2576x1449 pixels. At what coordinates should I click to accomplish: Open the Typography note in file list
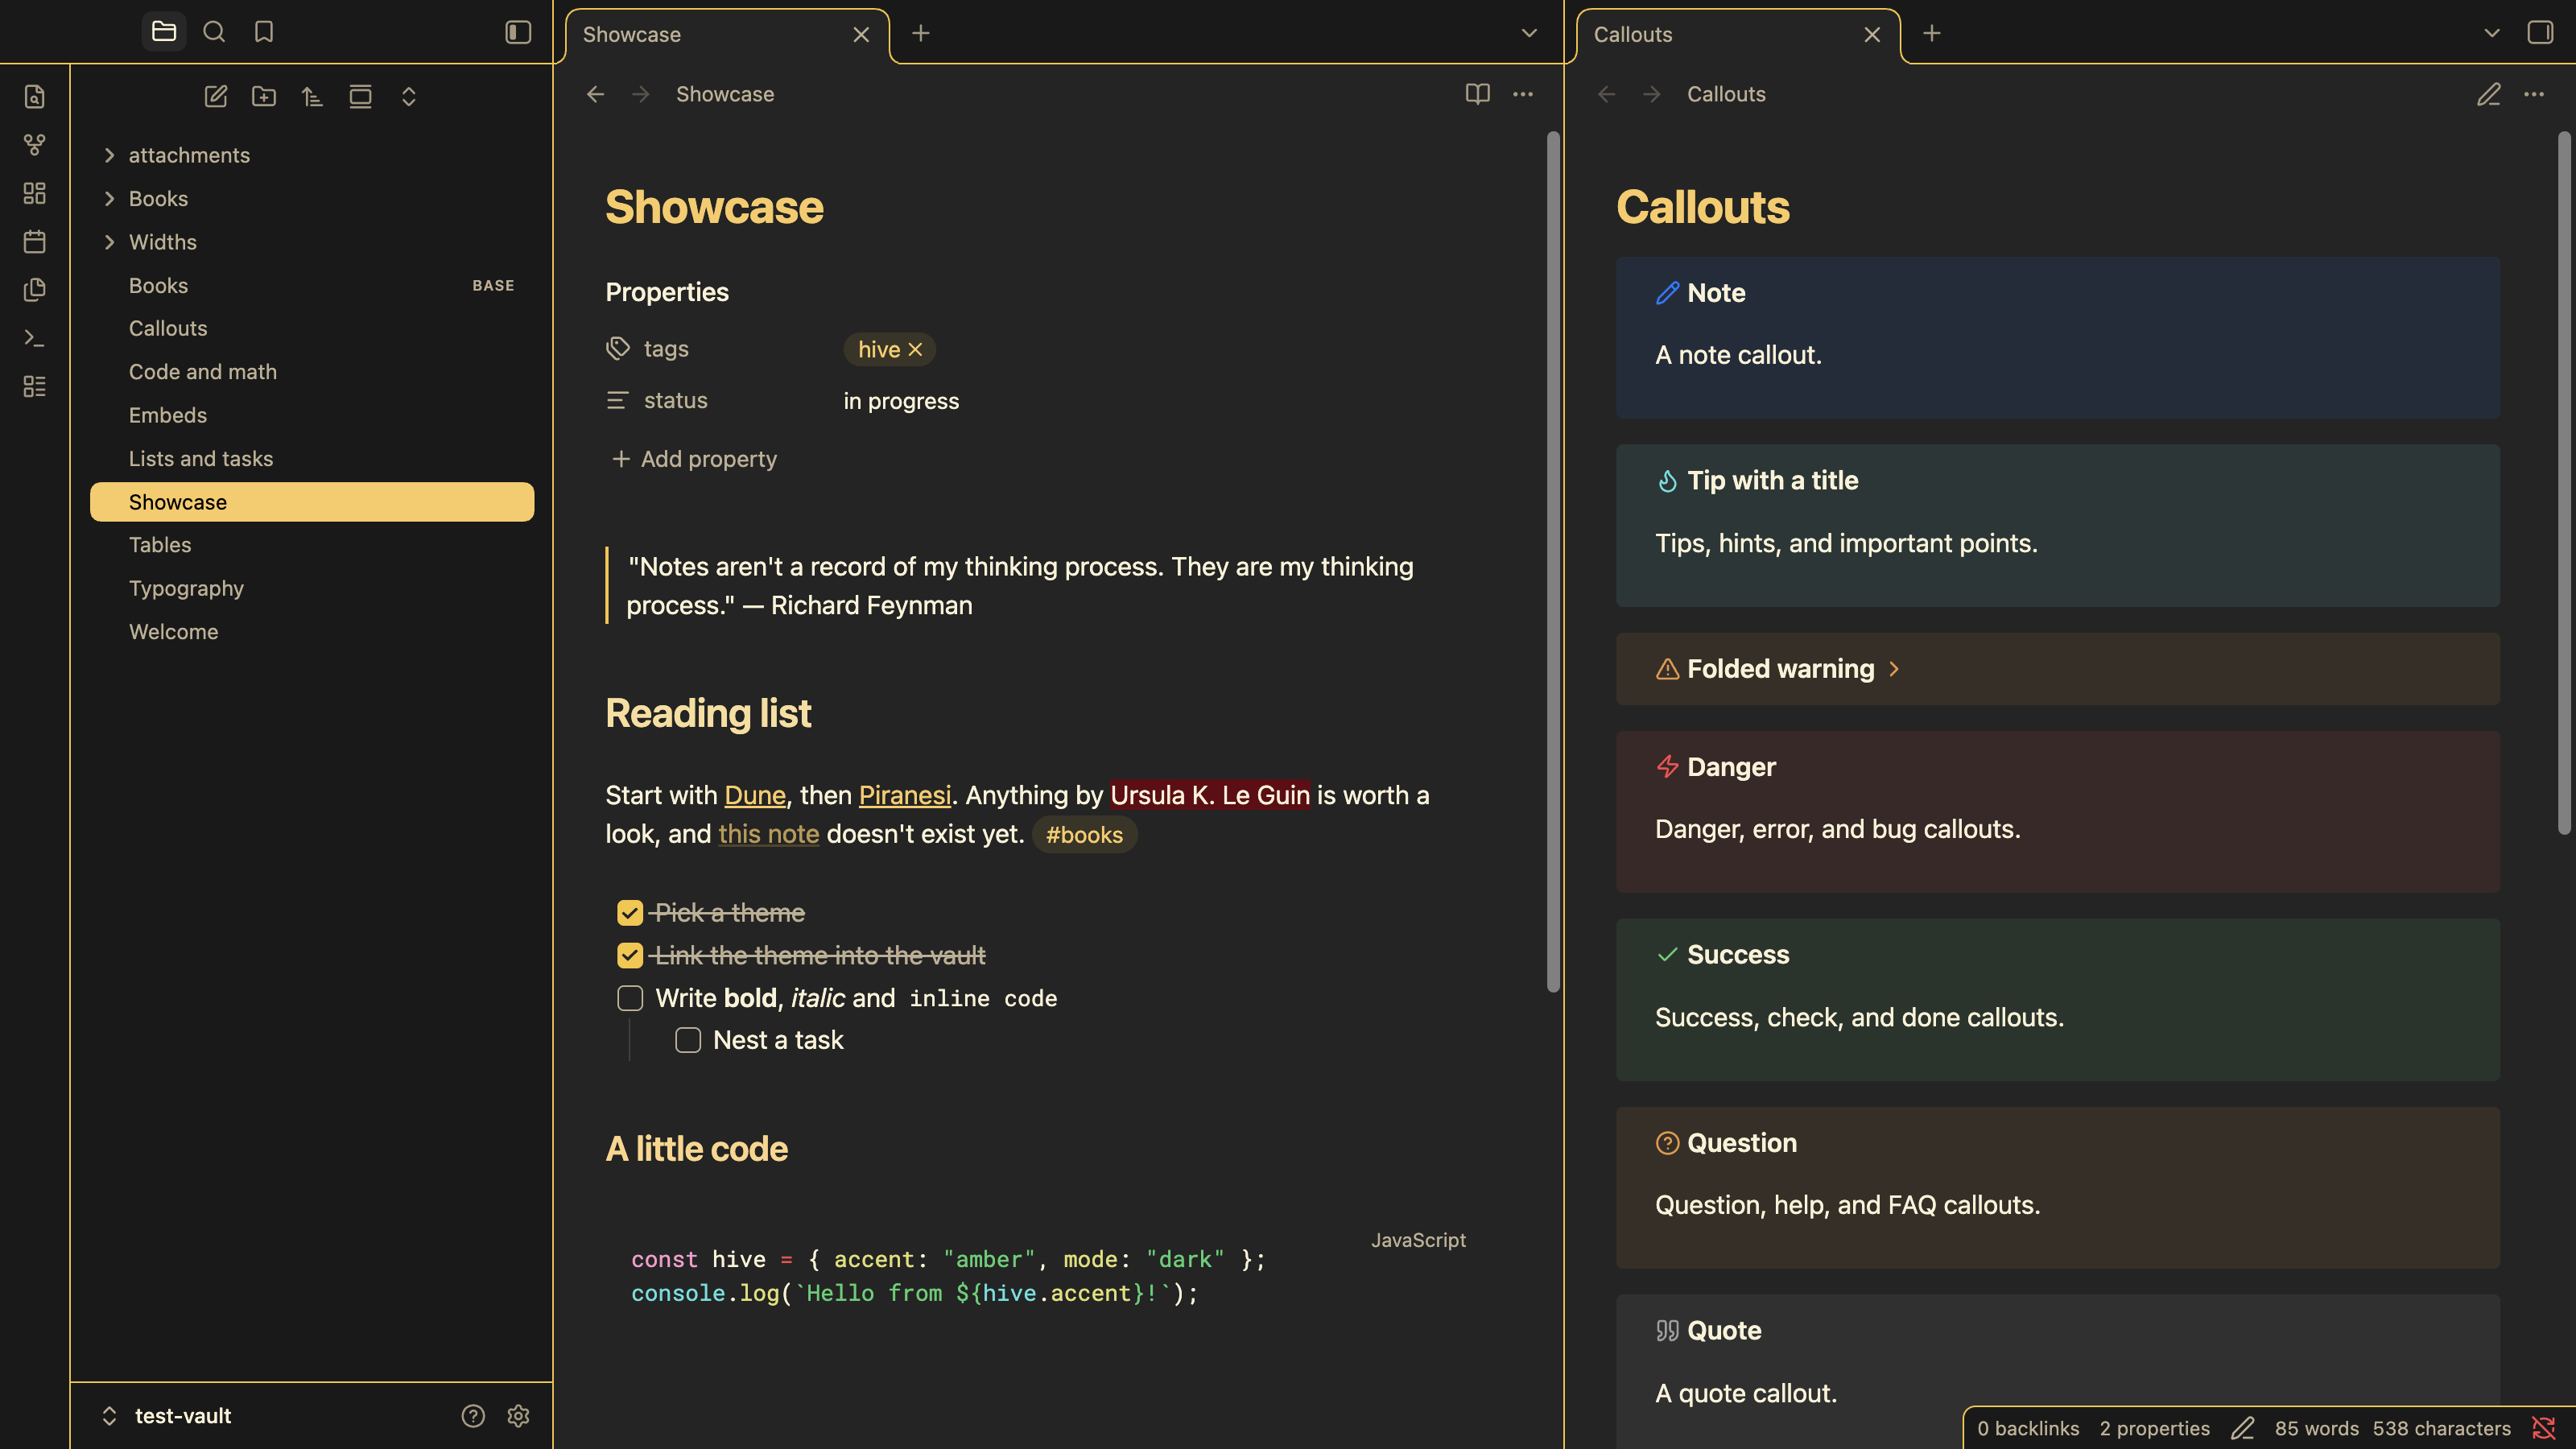click(x=312, y=588)
